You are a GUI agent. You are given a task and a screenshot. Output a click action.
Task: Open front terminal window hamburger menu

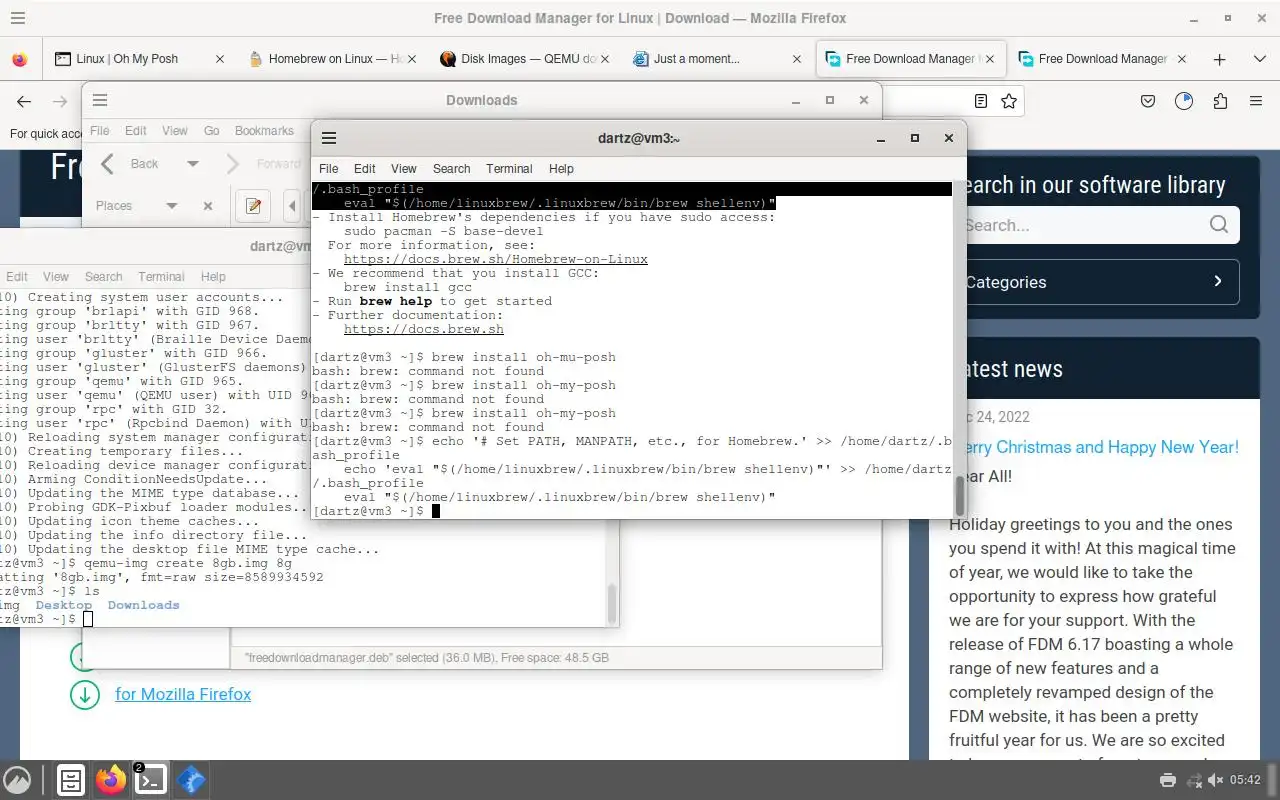(329, 138)
